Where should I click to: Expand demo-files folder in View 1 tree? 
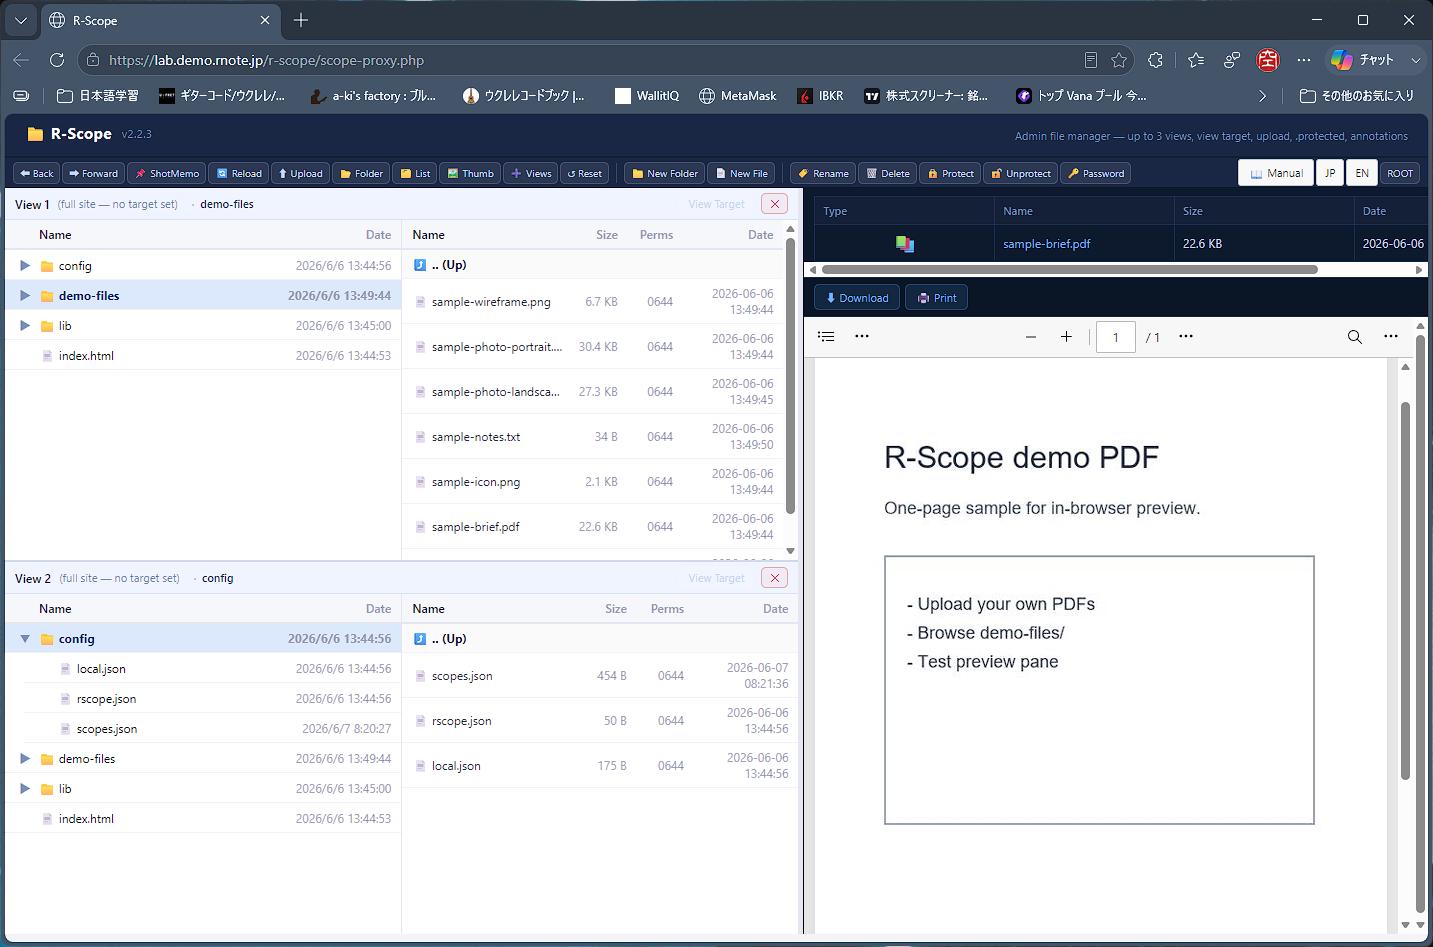pos(25,296)
